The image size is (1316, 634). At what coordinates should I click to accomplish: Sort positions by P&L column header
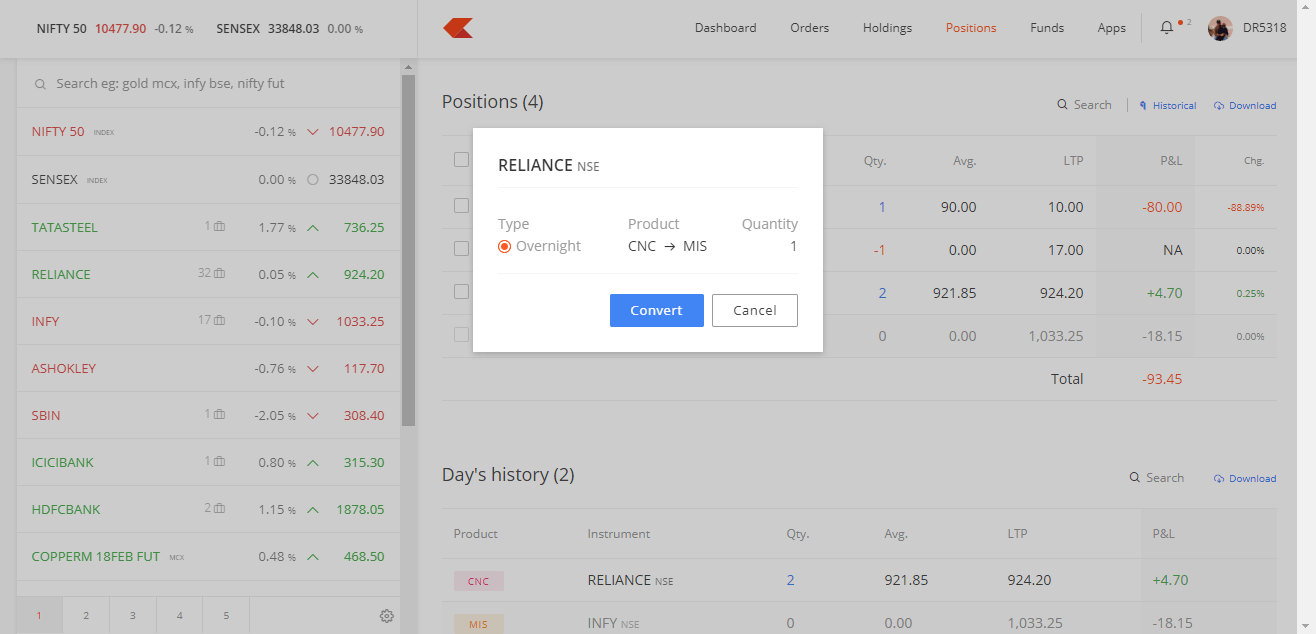click(x=1170, y=160)
